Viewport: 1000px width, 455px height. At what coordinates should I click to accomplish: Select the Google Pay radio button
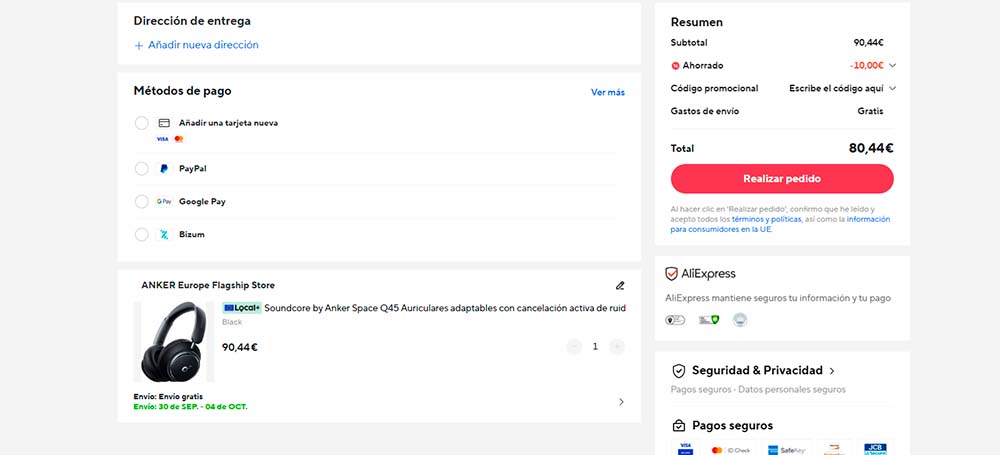click(x=141, y=202)
